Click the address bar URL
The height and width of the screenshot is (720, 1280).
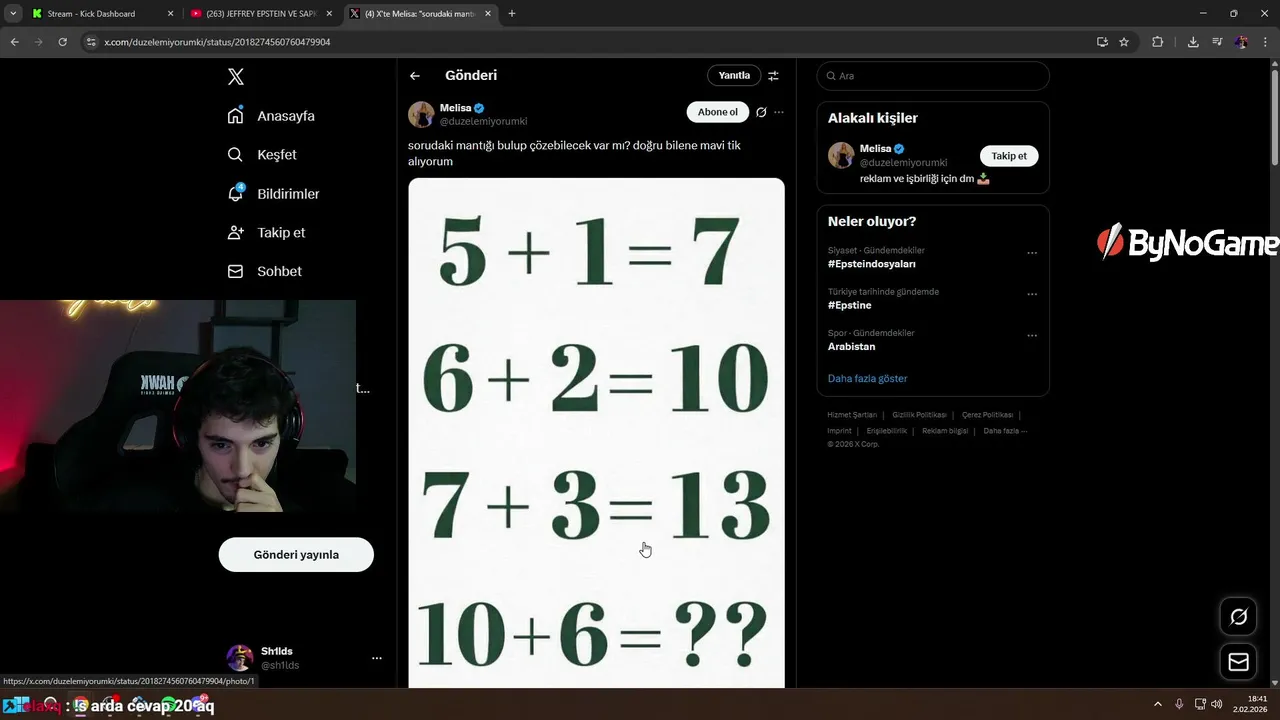click(x=217, y=42)
